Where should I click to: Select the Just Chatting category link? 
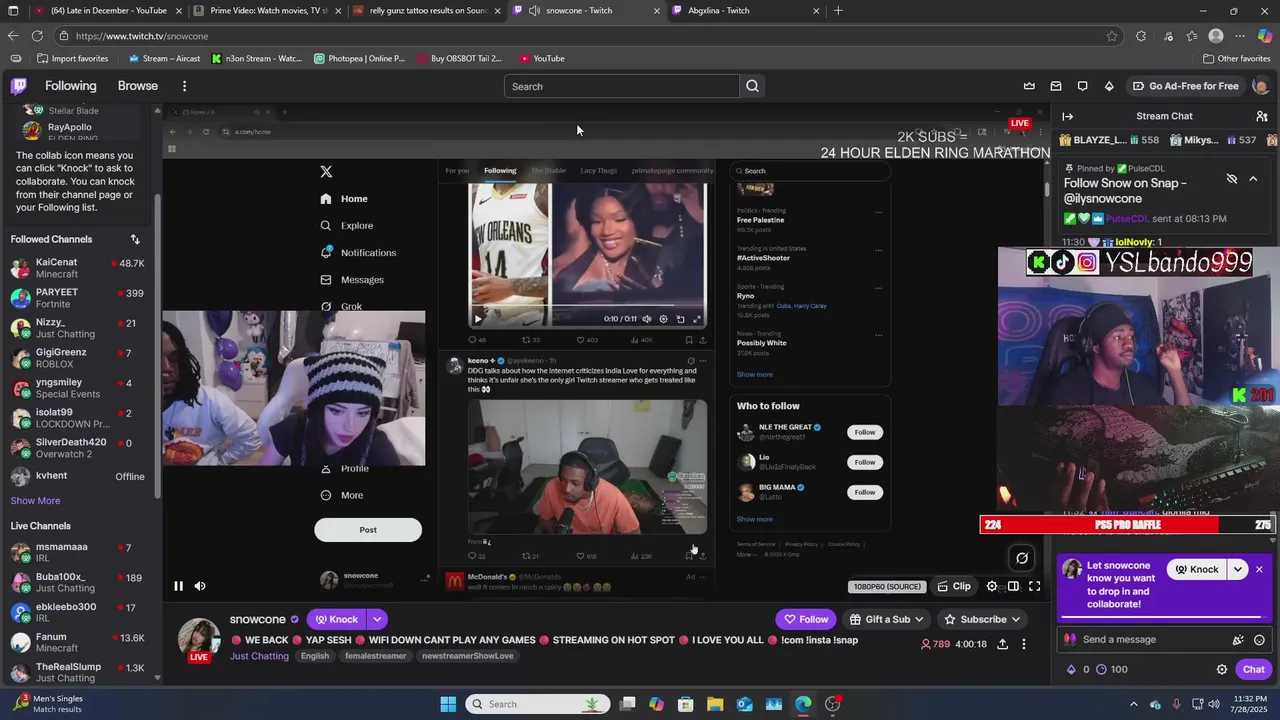259,656
